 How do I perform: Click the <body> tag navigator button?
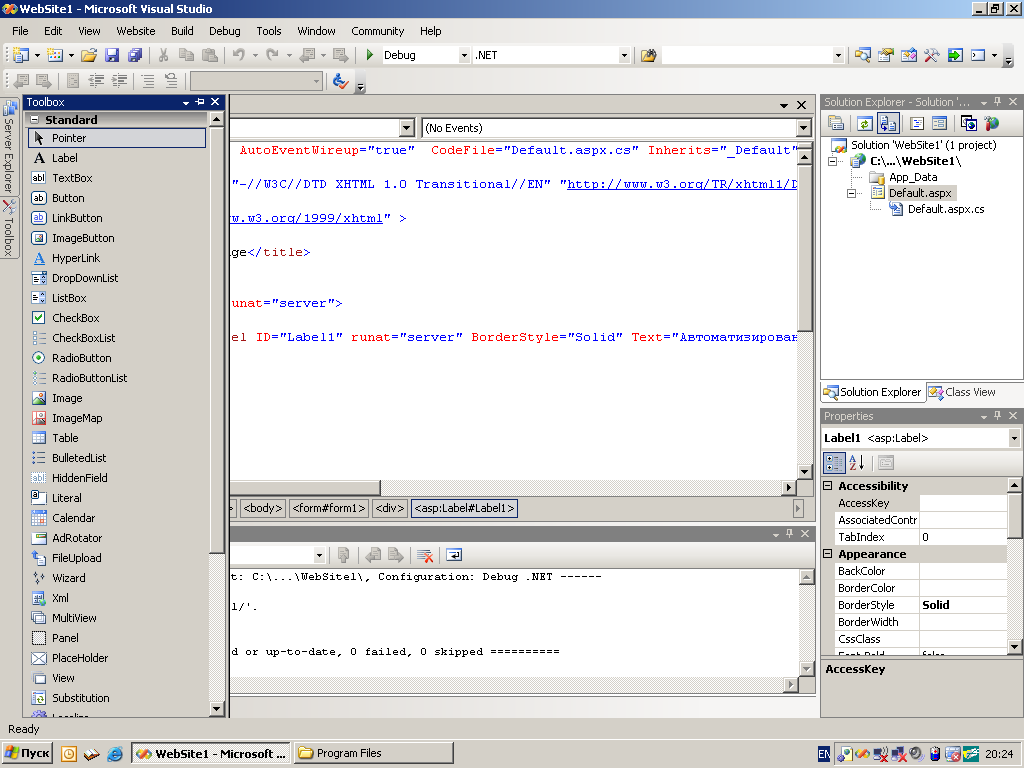(263, 508)
